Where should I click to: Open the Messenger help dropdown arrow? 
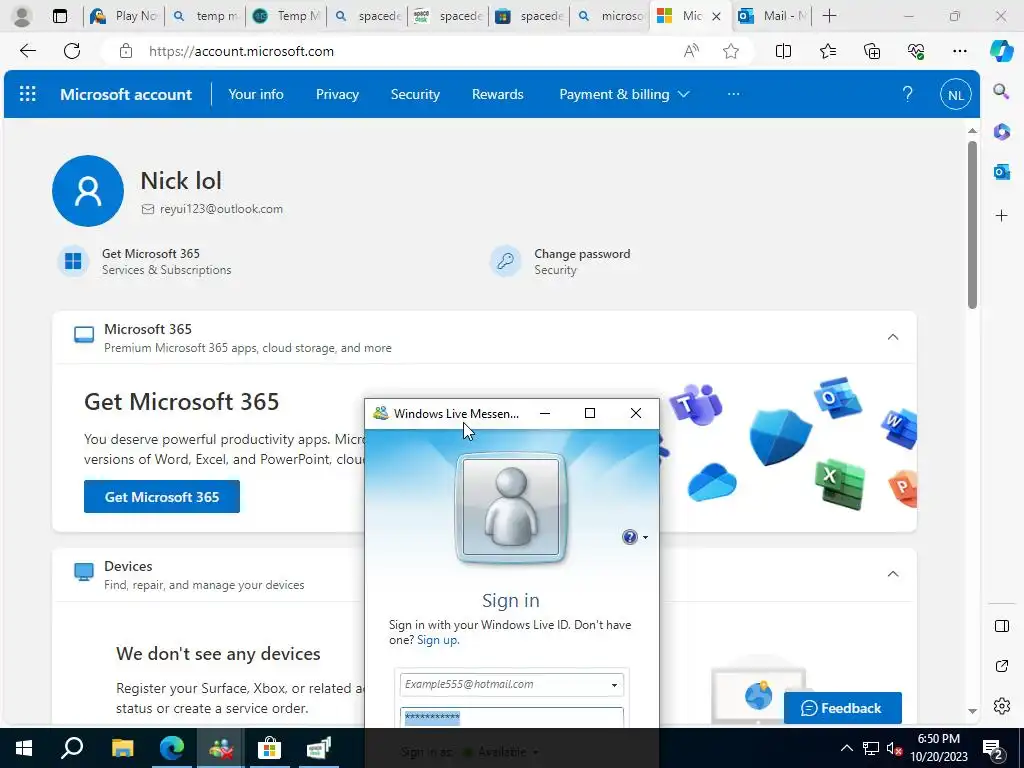pos(645,537)
